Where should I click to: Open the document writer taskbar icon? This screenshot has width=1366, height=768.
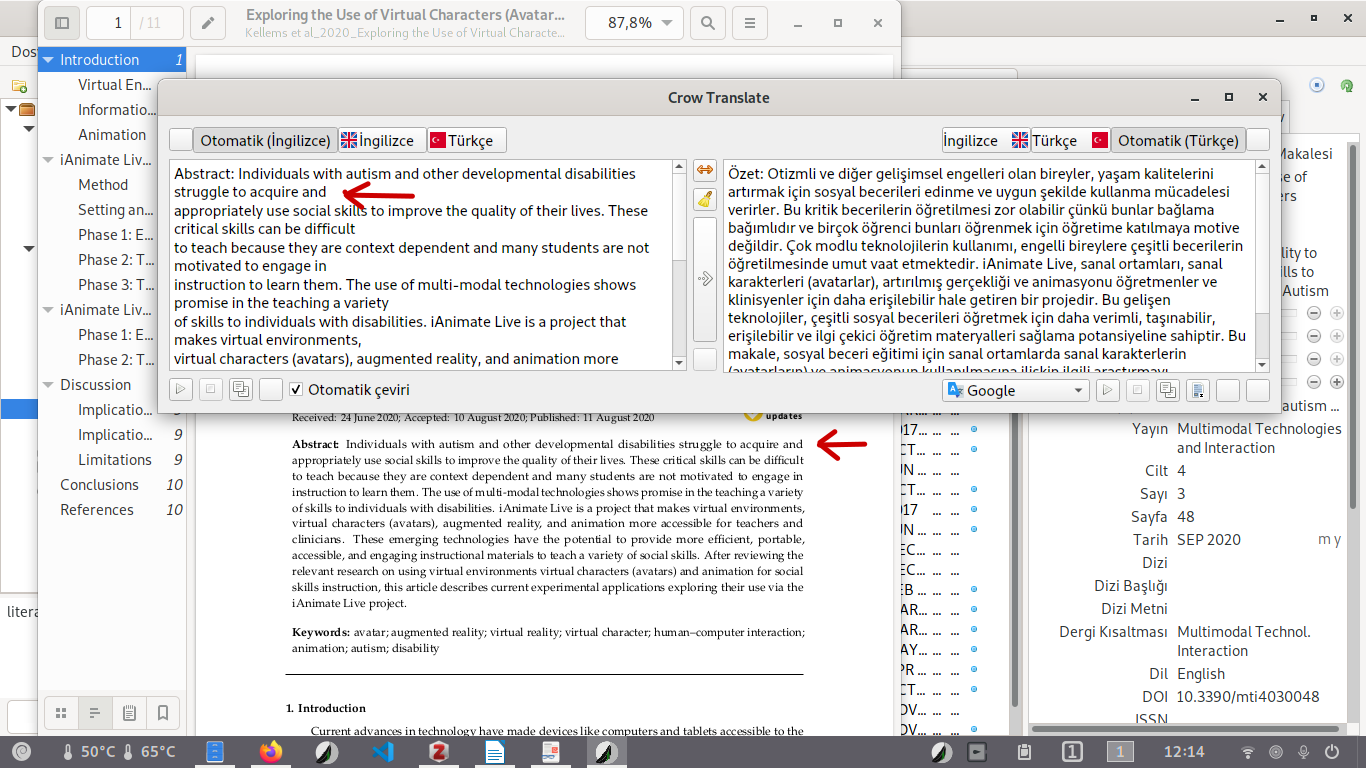495,752
